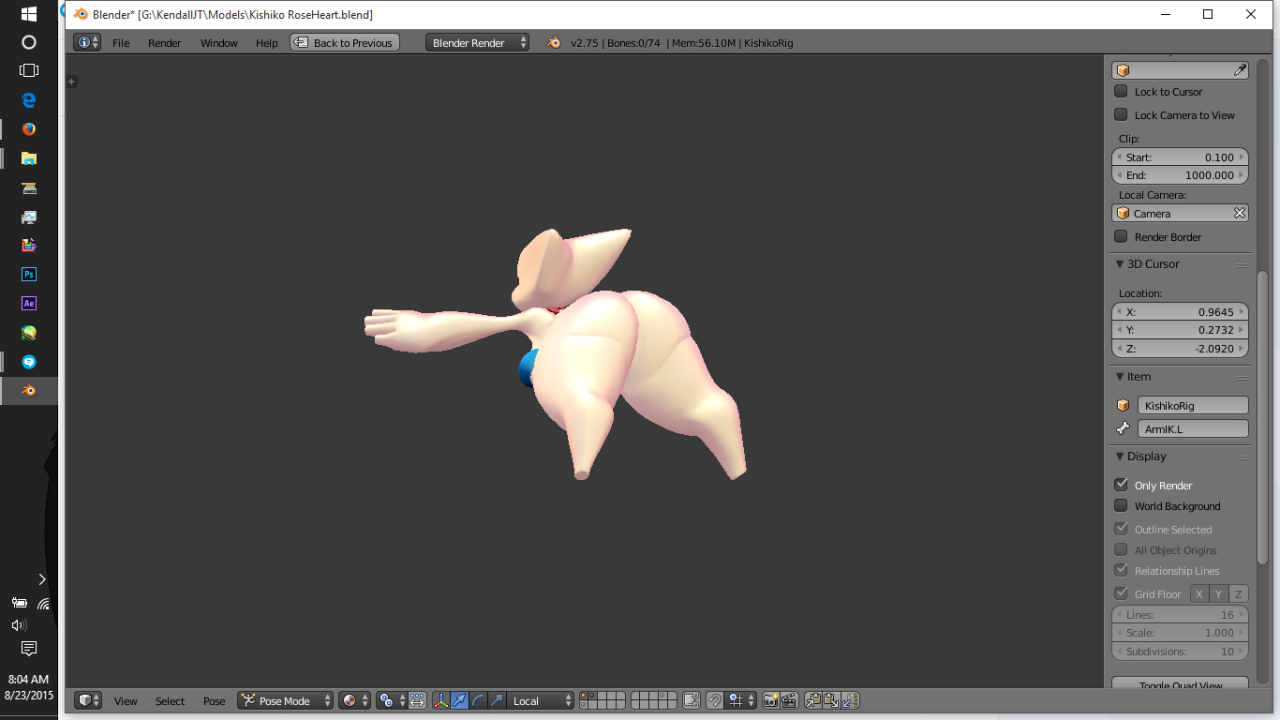Open the Pose Mode dropdown
The width and height of the screenshot is (1280, 720).
(x=285, y=701)
